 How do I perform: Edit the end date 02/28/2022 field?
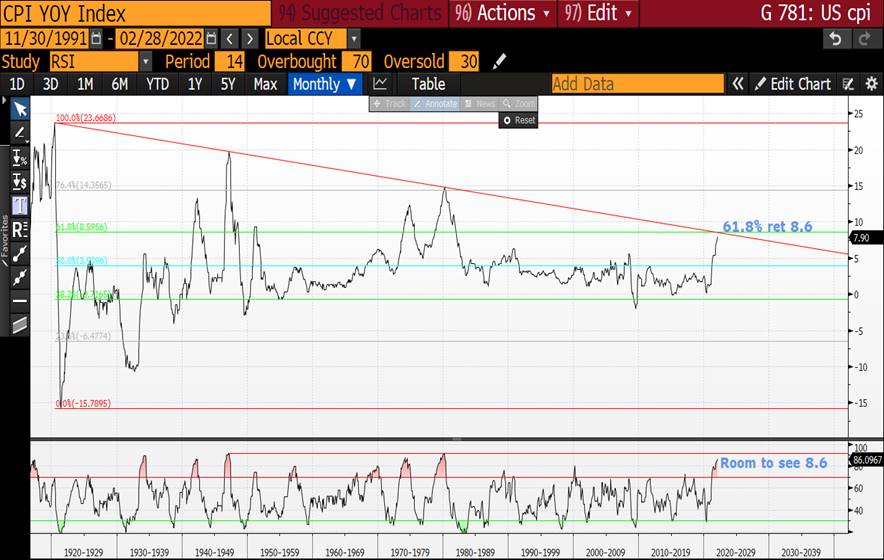[160, 39]
